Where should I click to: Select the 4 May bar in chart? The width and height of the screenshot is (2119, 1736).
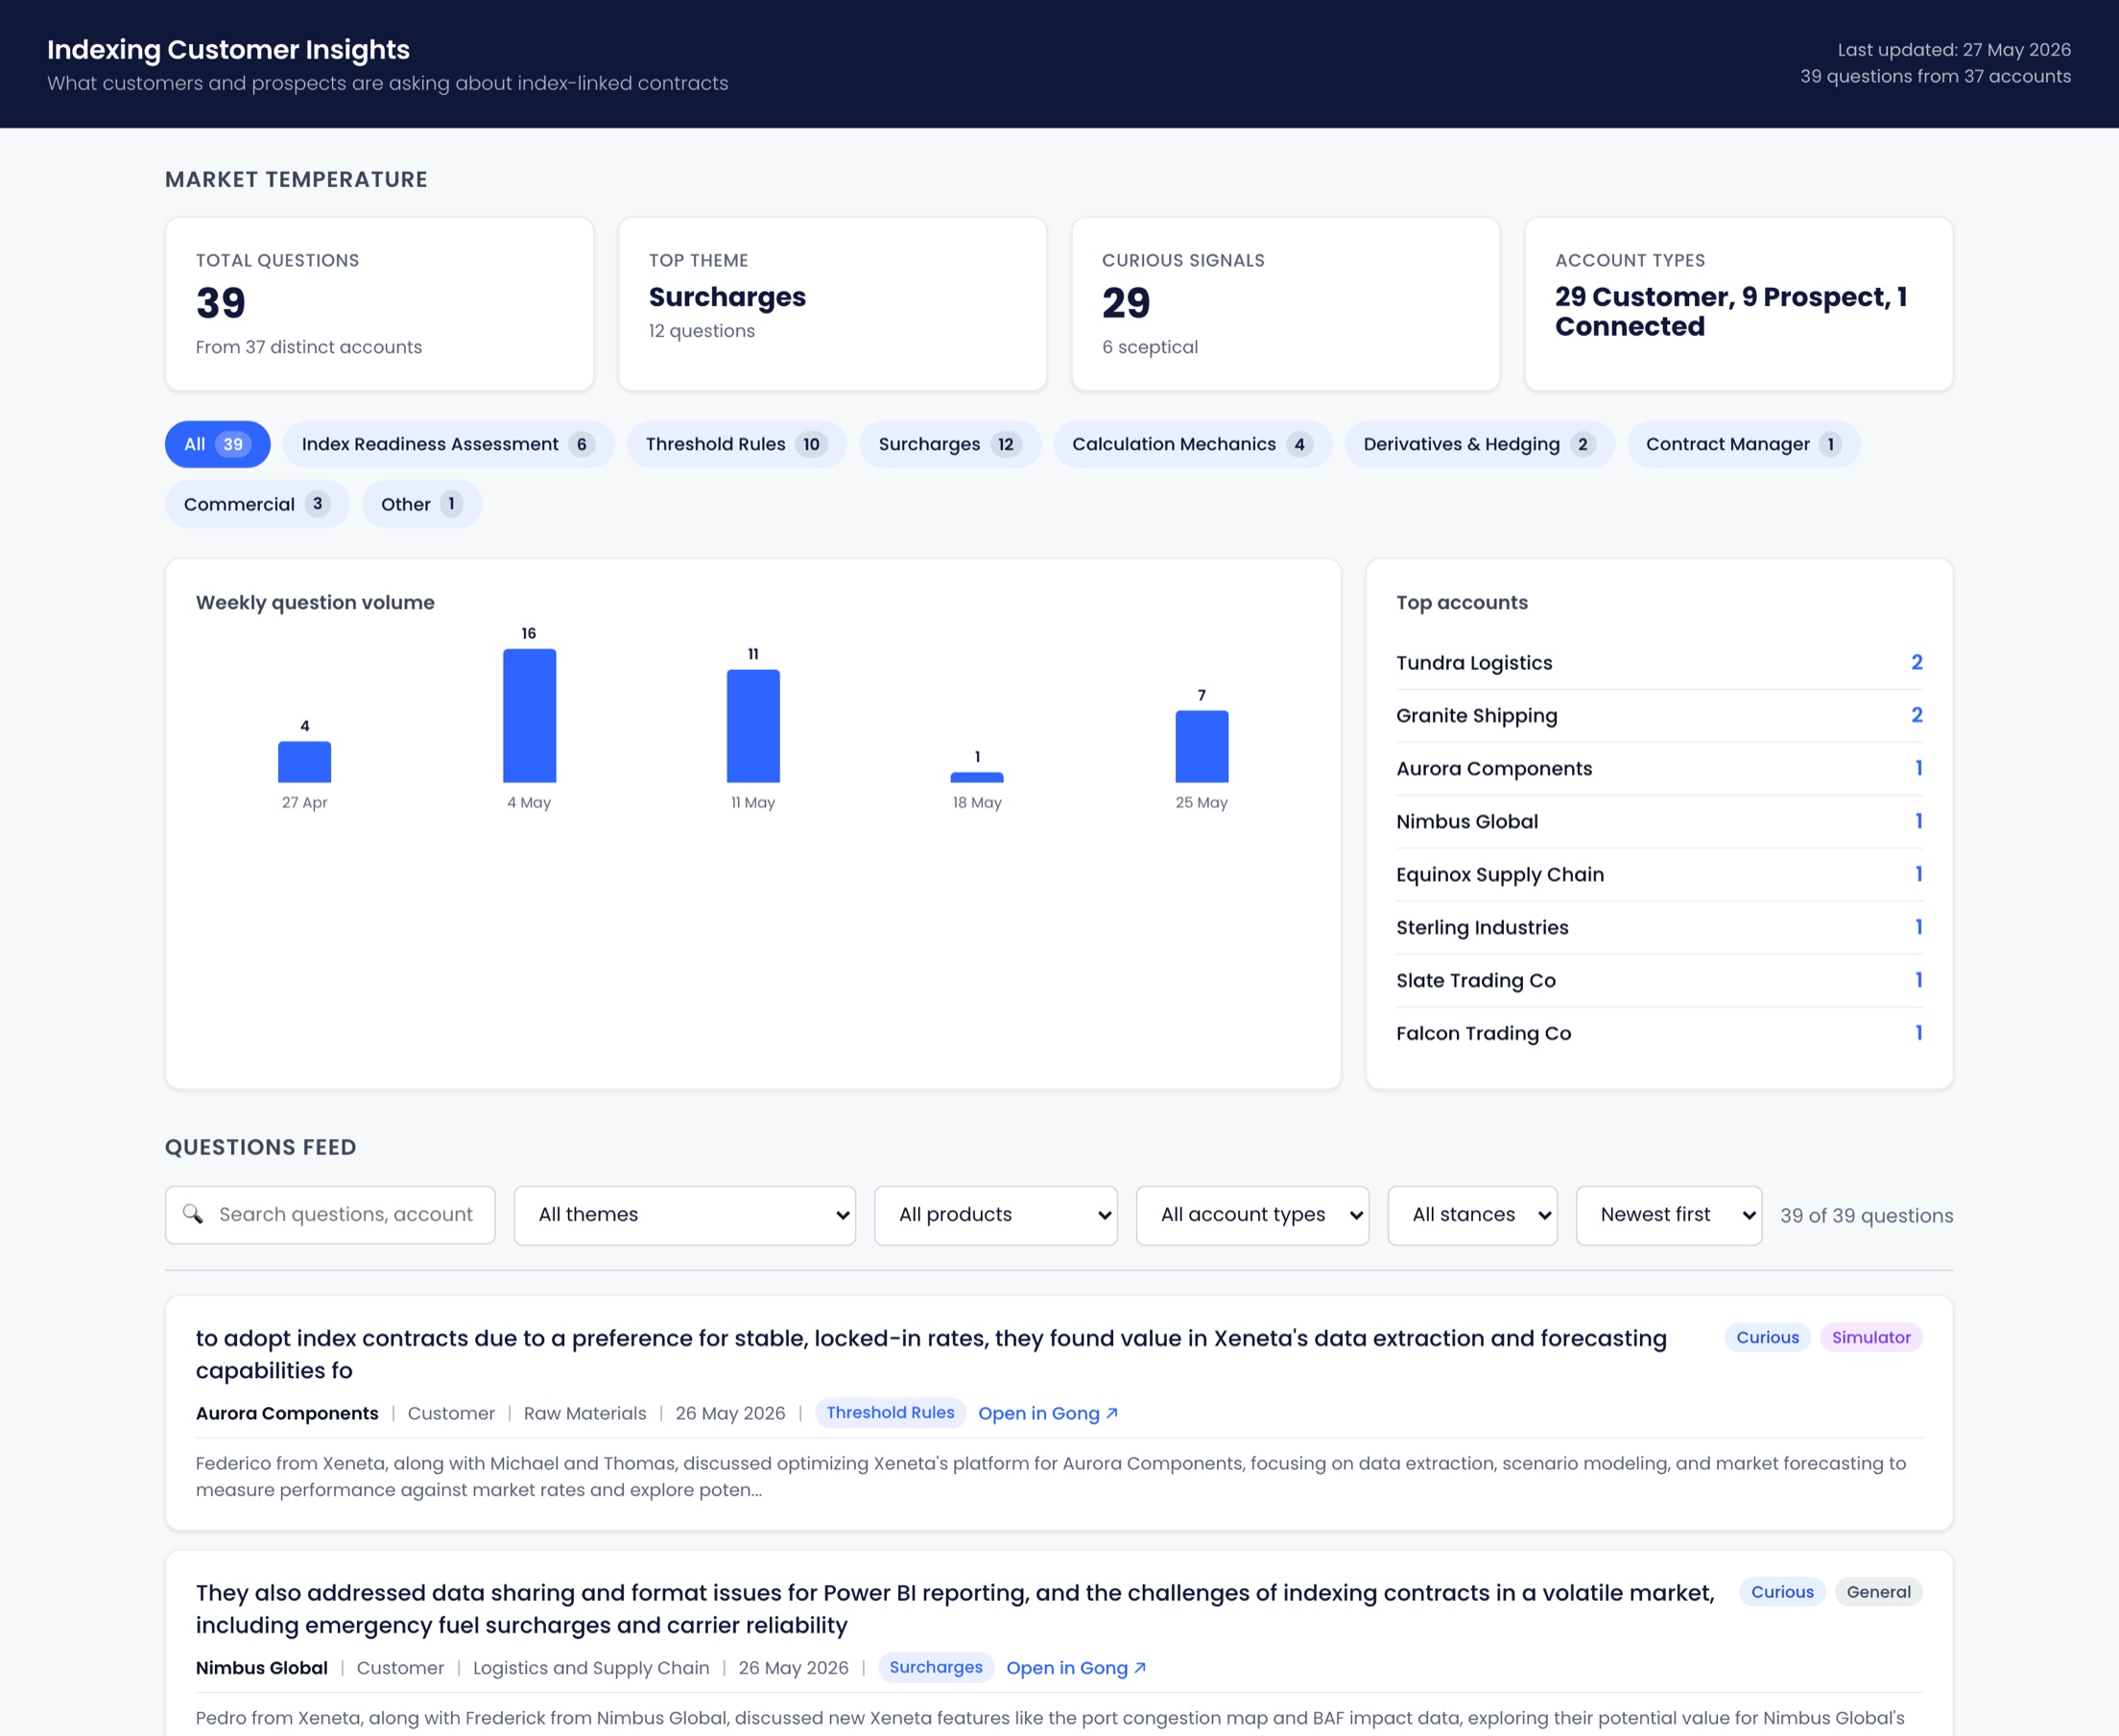click(x=529, y=716)
